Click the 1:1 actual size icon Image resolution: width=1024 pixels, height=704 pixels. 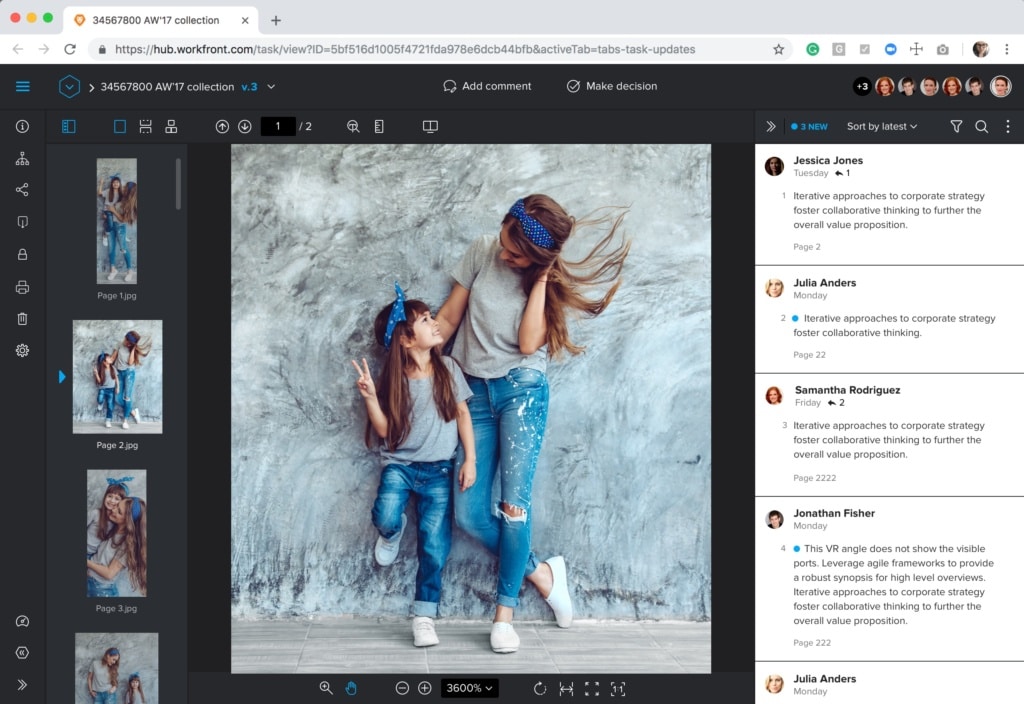coord(618,688)
